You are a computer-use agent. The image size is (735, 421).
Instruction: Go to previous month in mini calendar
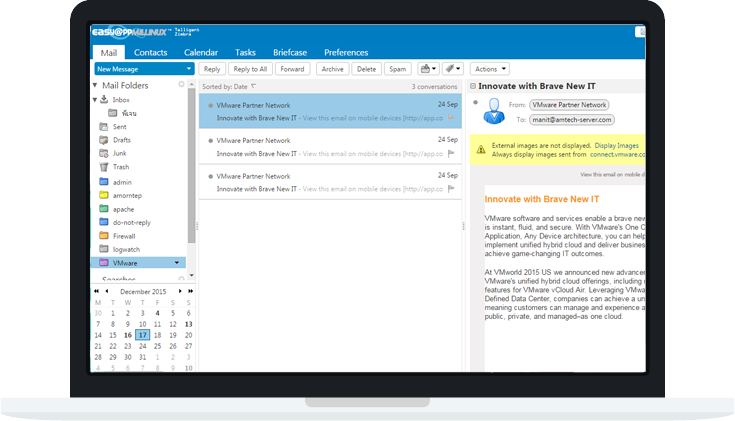pyautogui.click(x=107, y=291)
